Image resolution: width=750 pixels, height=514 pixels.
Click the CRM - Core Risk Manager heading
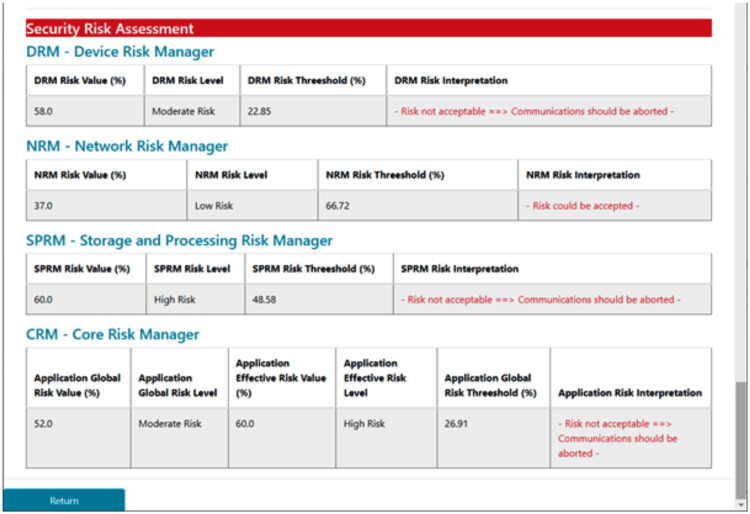112,334
